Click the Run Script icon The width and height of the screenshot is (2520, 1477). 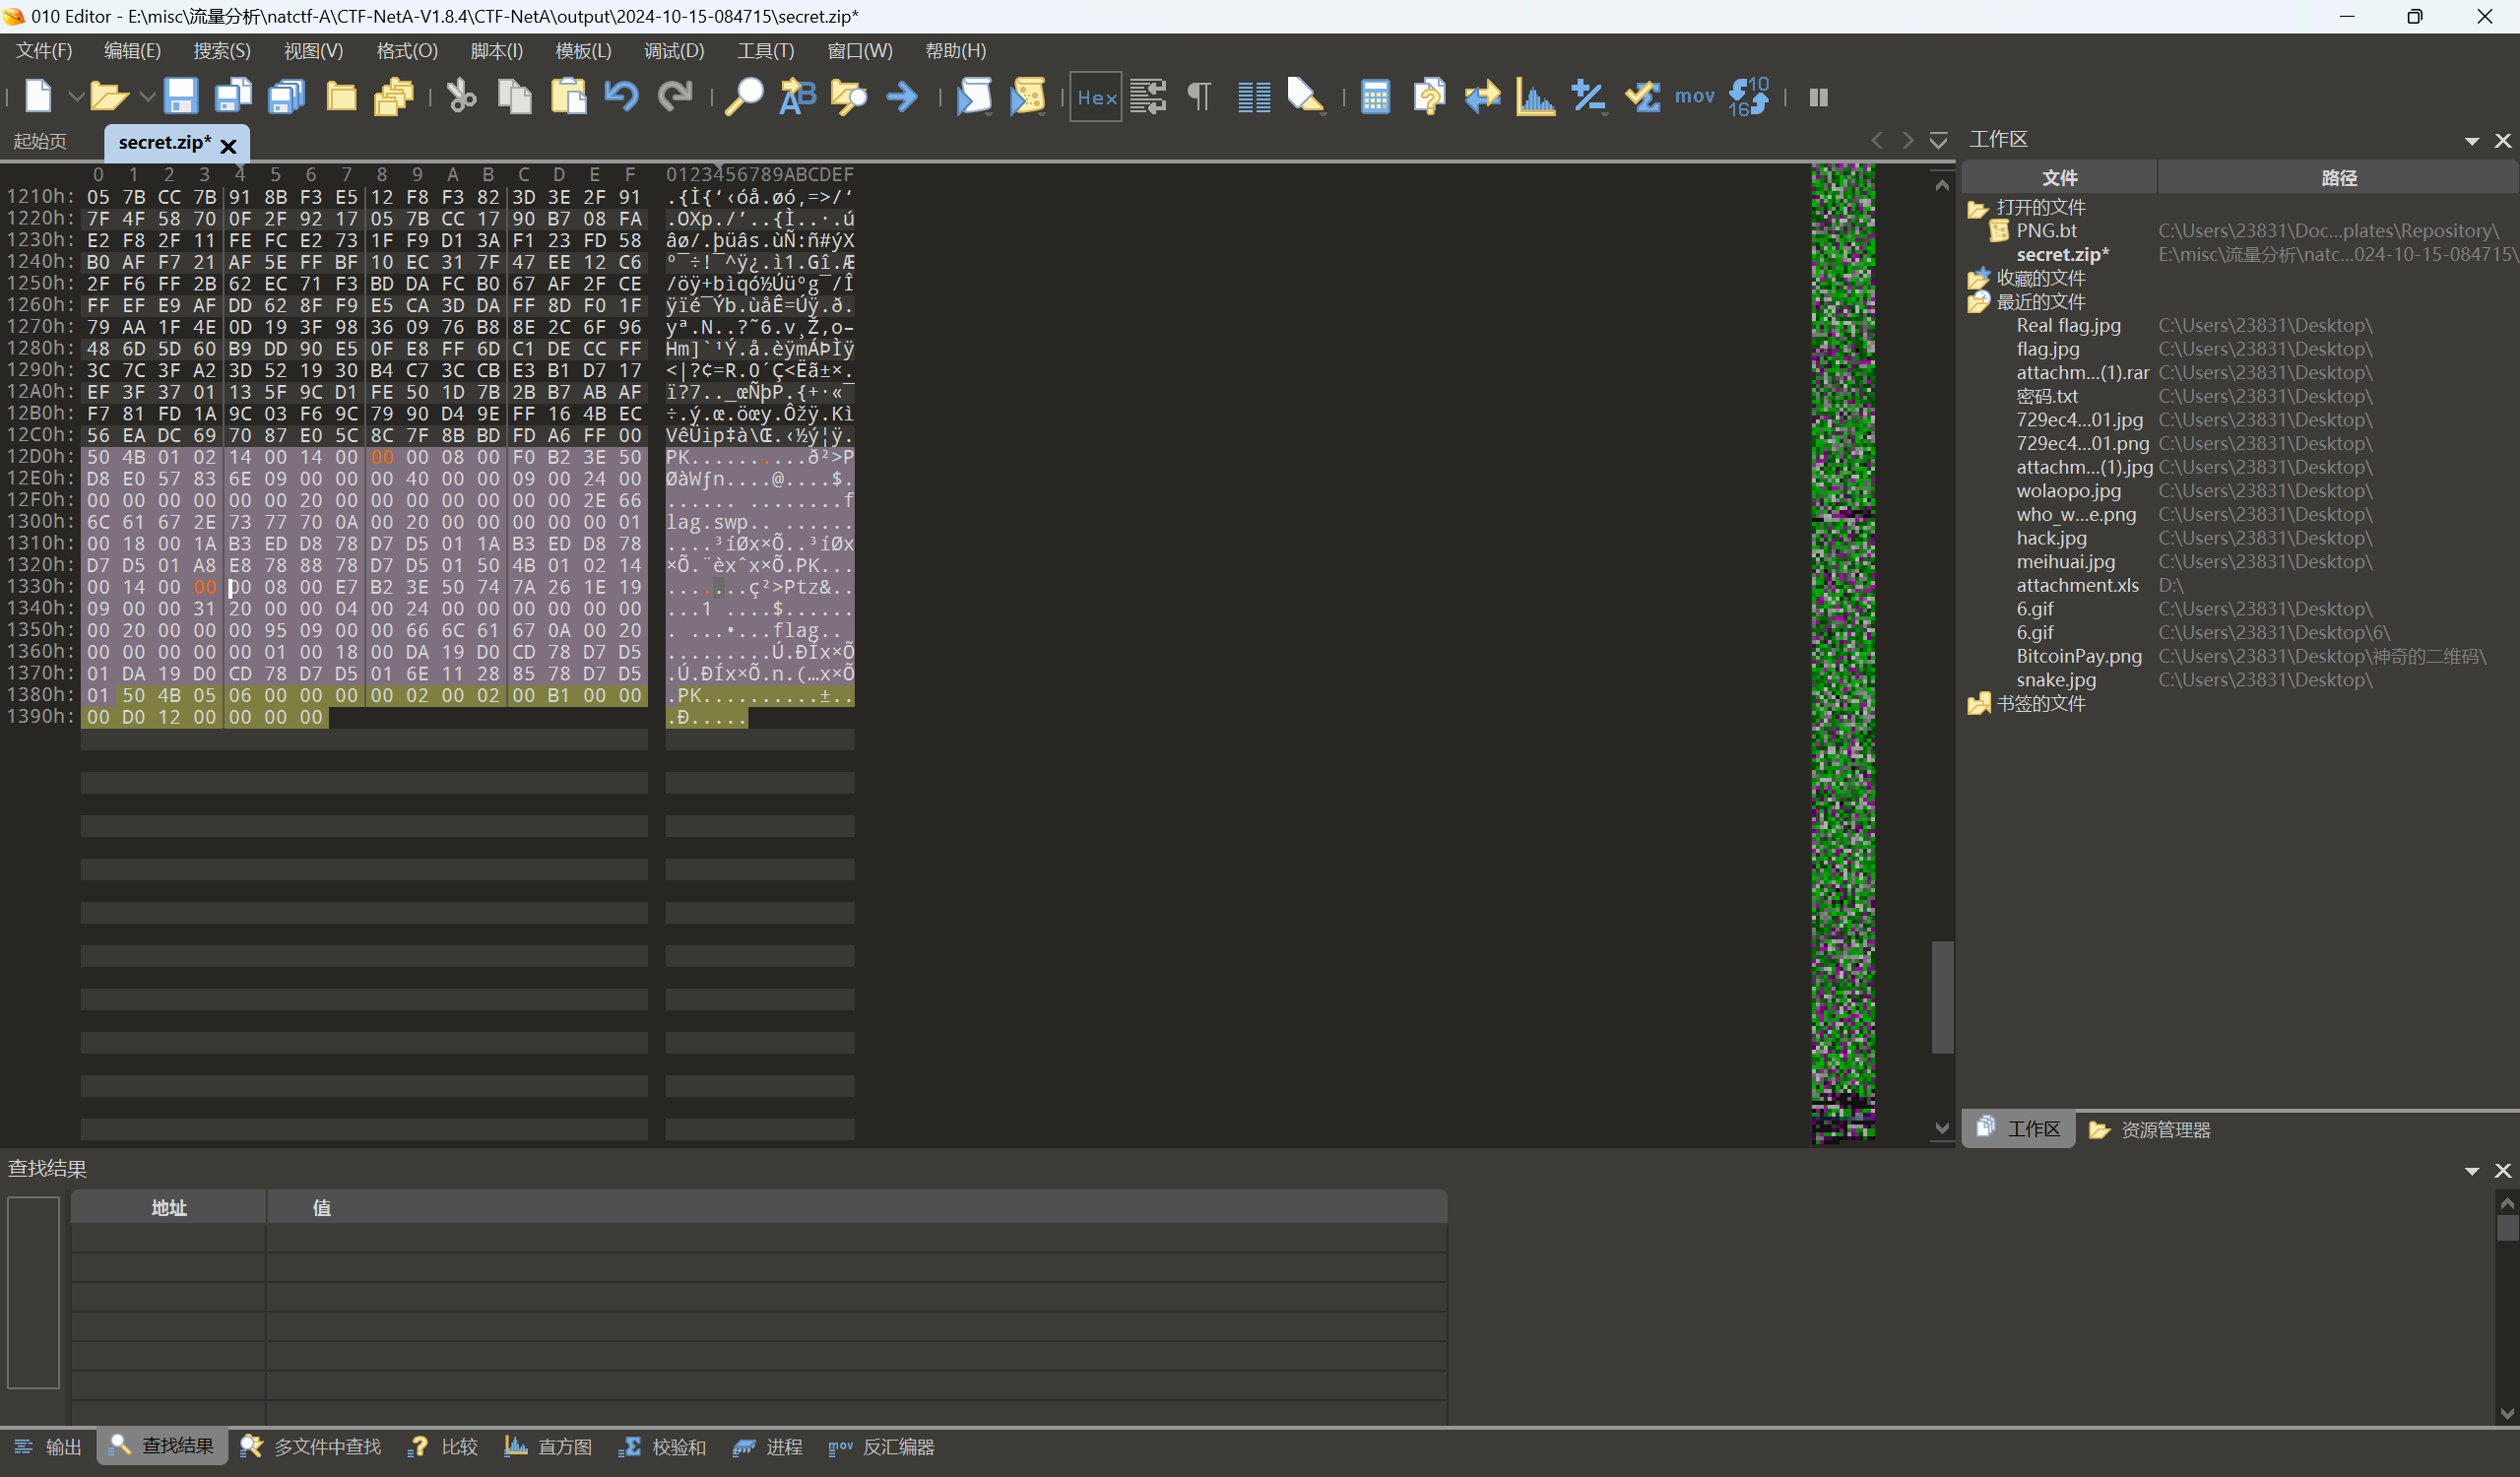coord(975,96)
